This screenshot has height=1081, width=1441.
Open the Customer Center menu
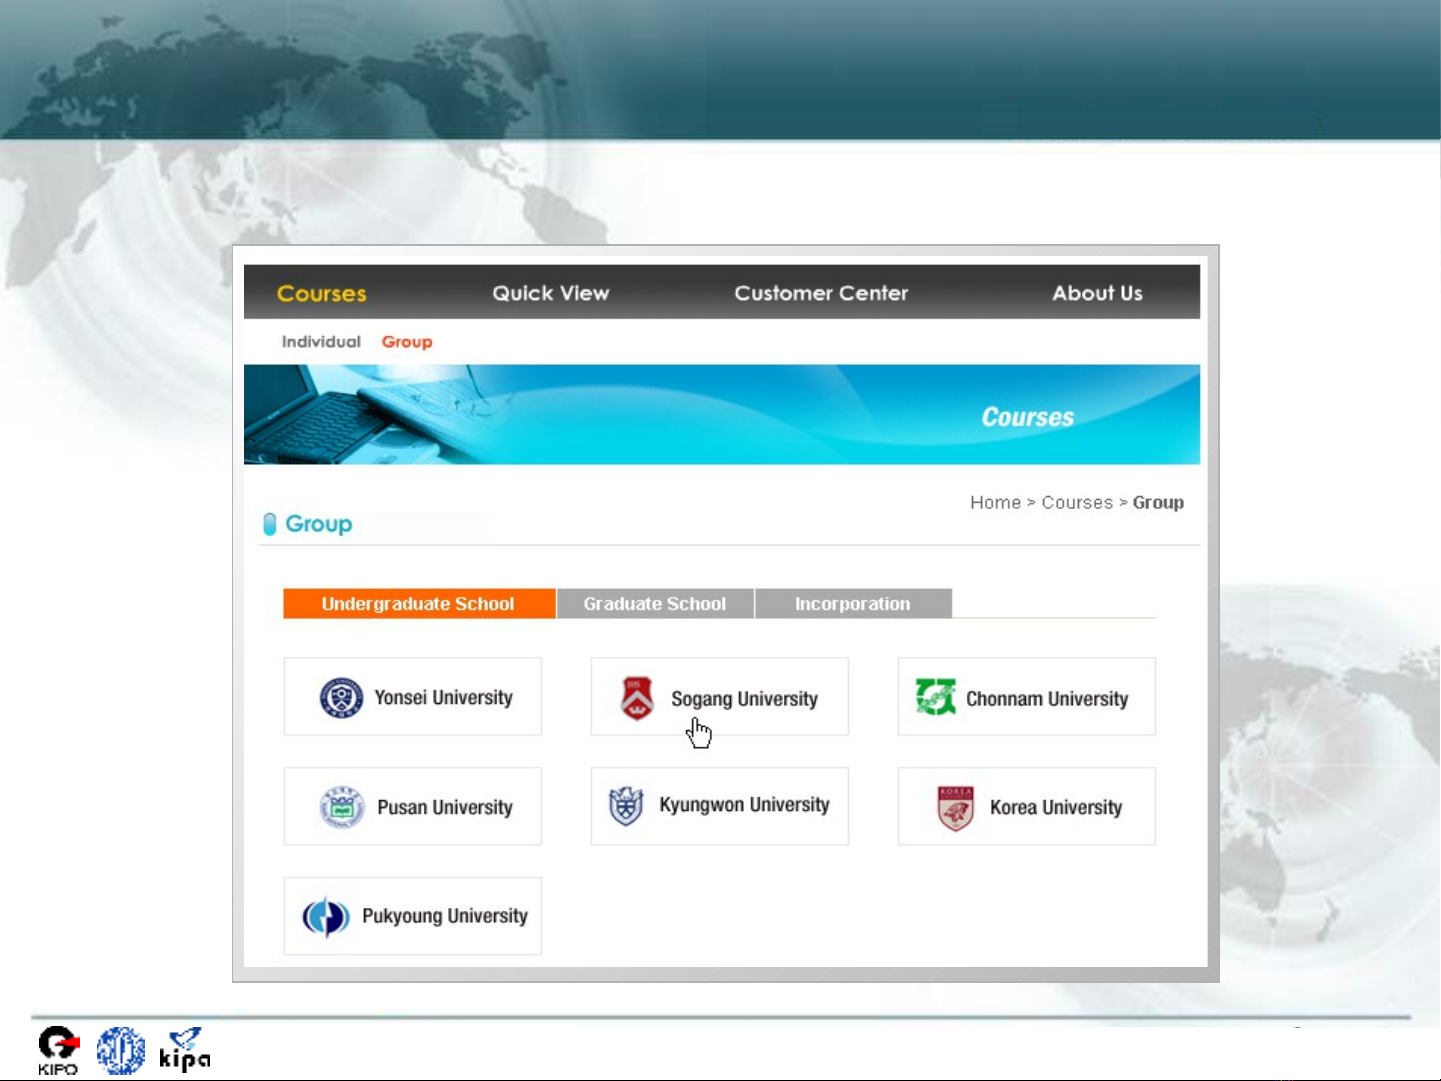[x=822, y=293]
